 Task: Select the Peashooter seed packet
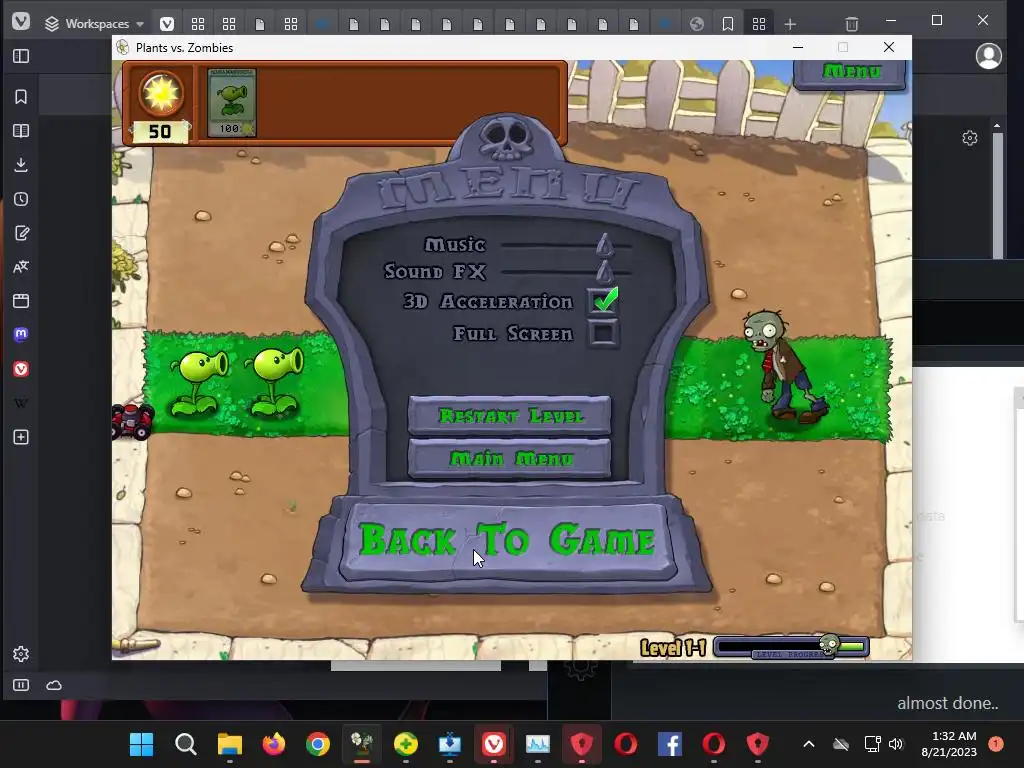pos(231,103)
